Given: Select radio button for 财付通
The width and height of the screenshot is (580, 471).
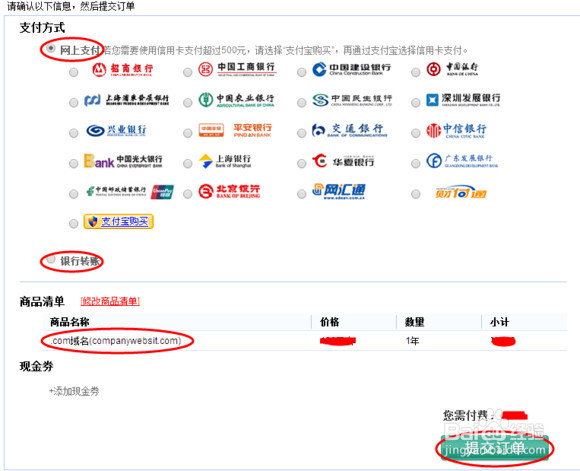Looking at the screenshot, I should pyautogui.click(x=415, y=193).
